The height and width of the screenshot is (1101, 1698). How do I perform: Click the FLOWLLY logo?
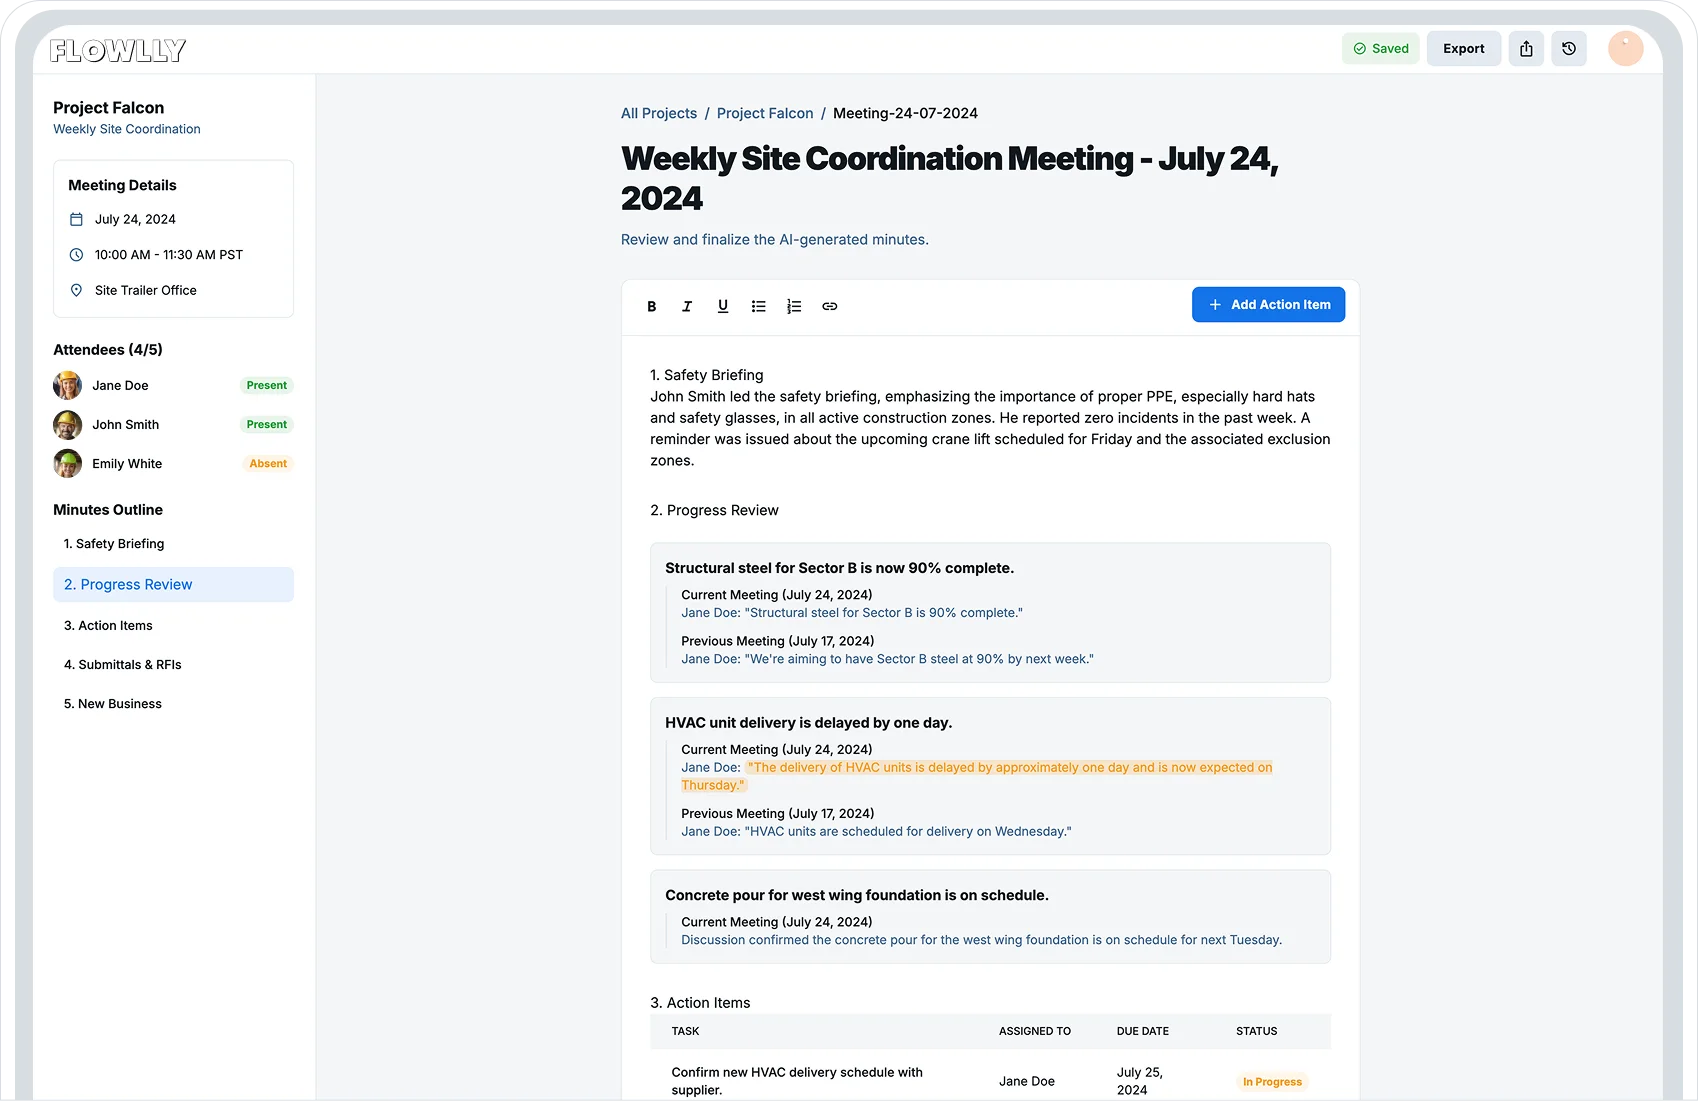click(x=118, y=50)
